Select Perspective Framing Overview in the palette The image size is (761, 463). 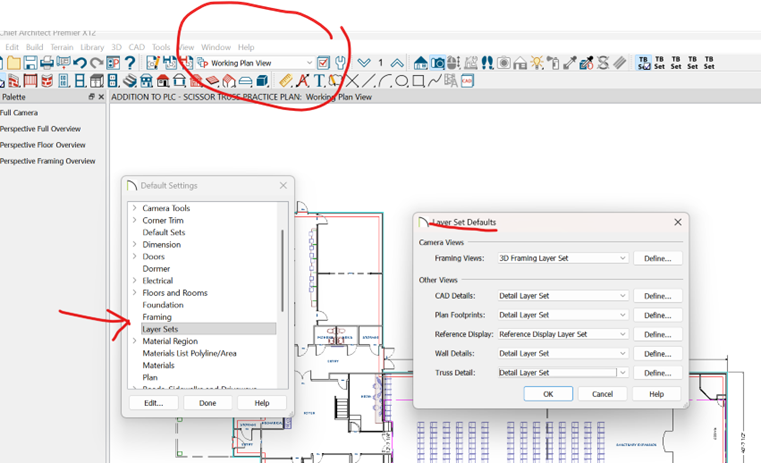(x=48, y=161)
